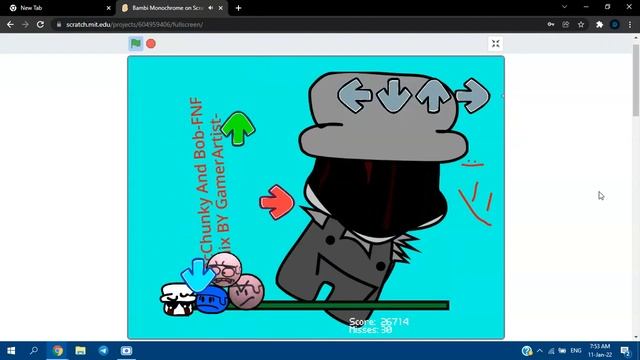The height and width of the screenshot is (360, 640).
Task: Open the notification center icon
Action: [625, 351]
